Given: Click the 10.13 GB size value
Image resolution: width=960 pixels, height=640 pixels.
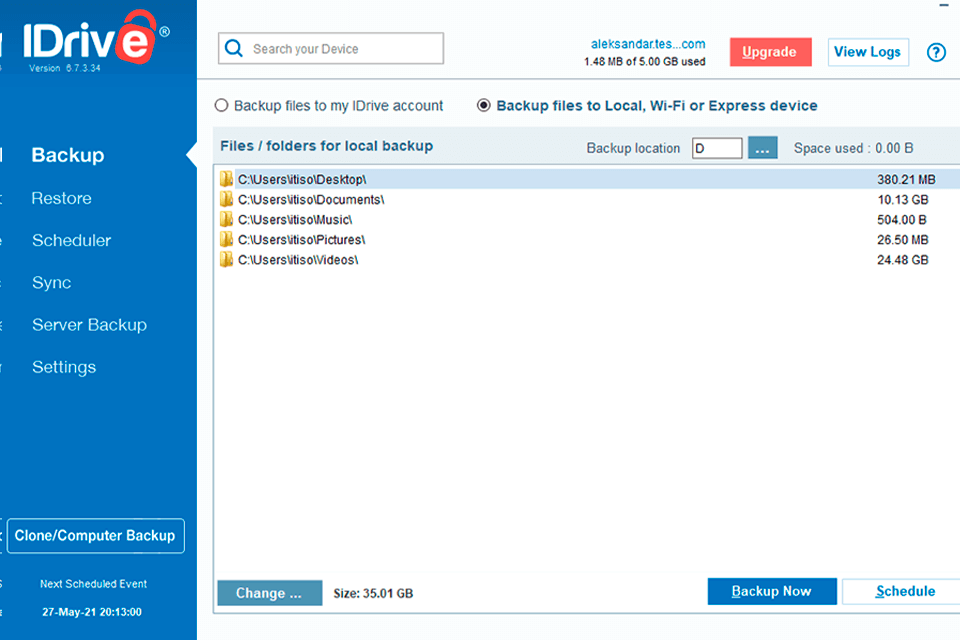Looking at the screenshot, I should pyautogui.click(x=902, y=200).
